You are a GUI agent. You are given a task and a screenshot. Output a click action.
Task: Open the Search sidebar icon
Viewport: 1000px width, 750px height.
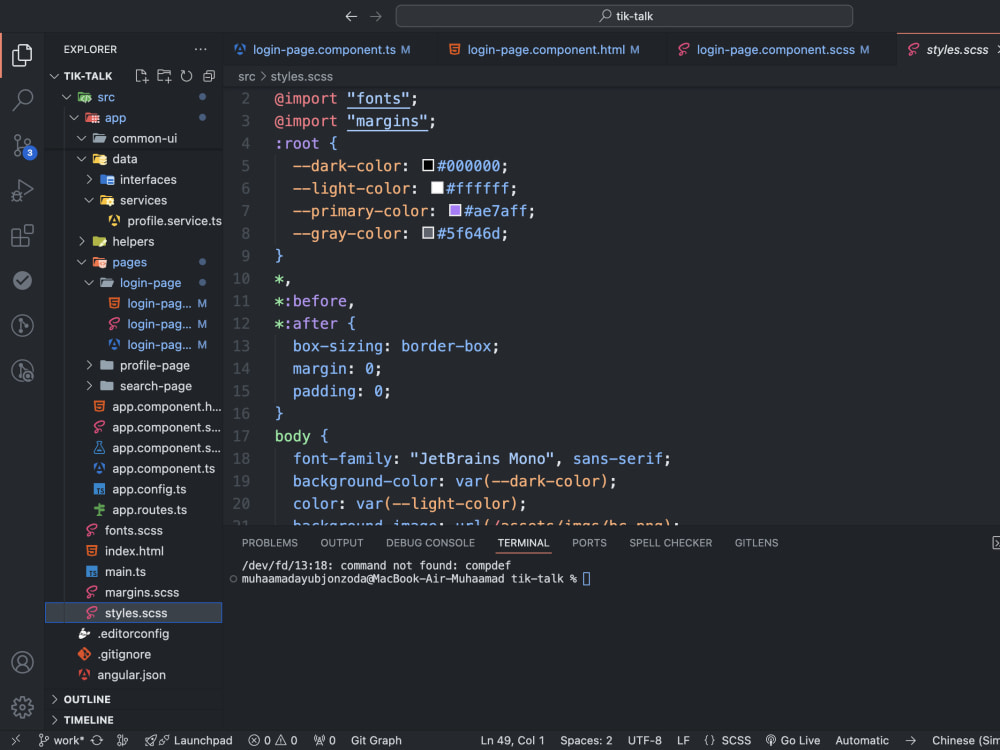coord(22,99)
